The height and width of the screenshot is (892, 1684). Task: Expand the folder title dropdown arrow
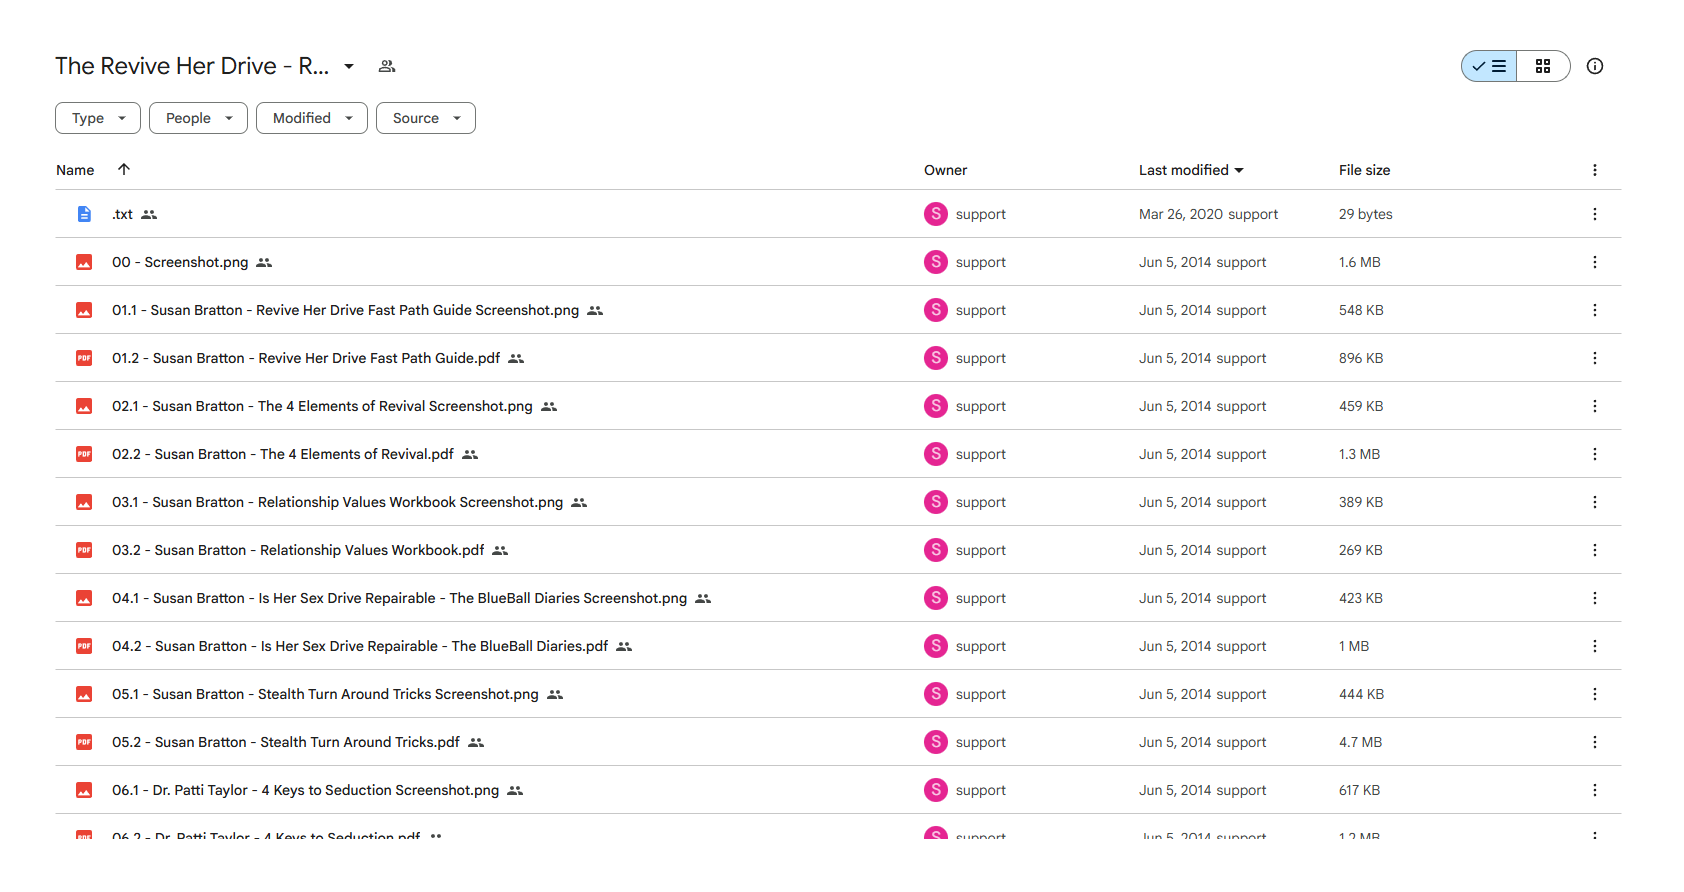(x=349, y=66)
